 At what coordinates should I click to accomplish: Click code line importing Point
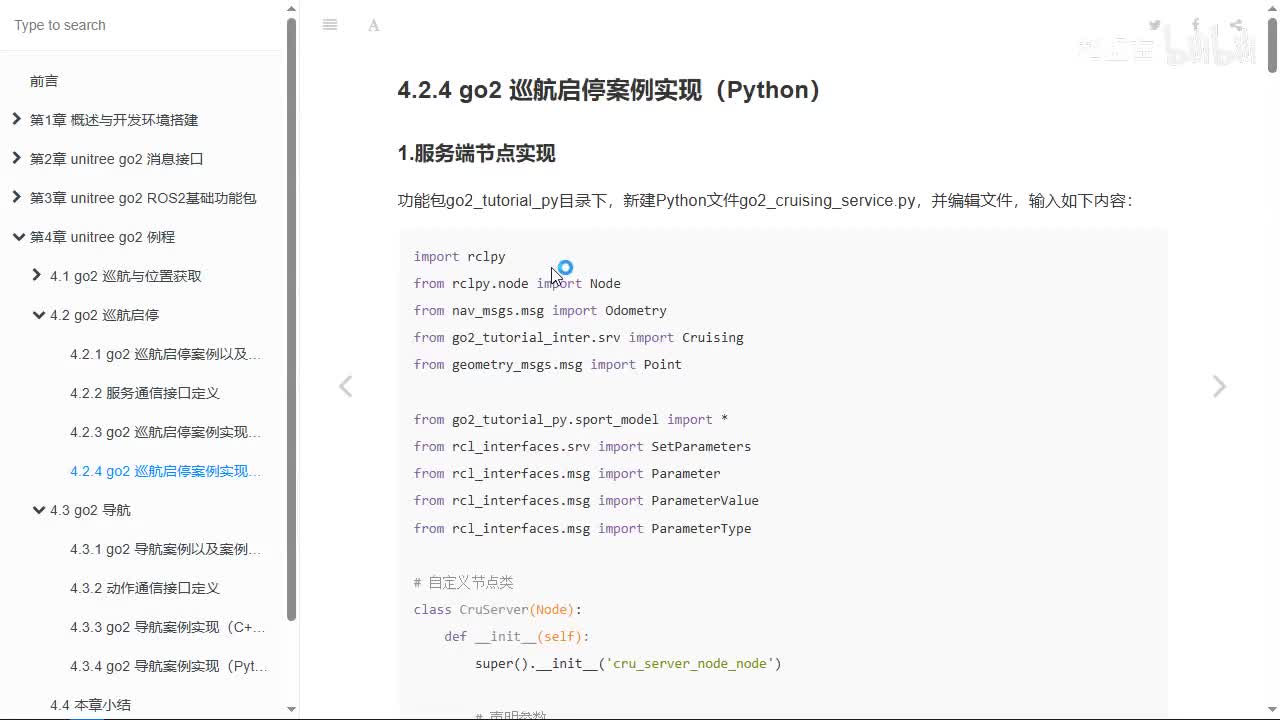[x=547, y=364]
